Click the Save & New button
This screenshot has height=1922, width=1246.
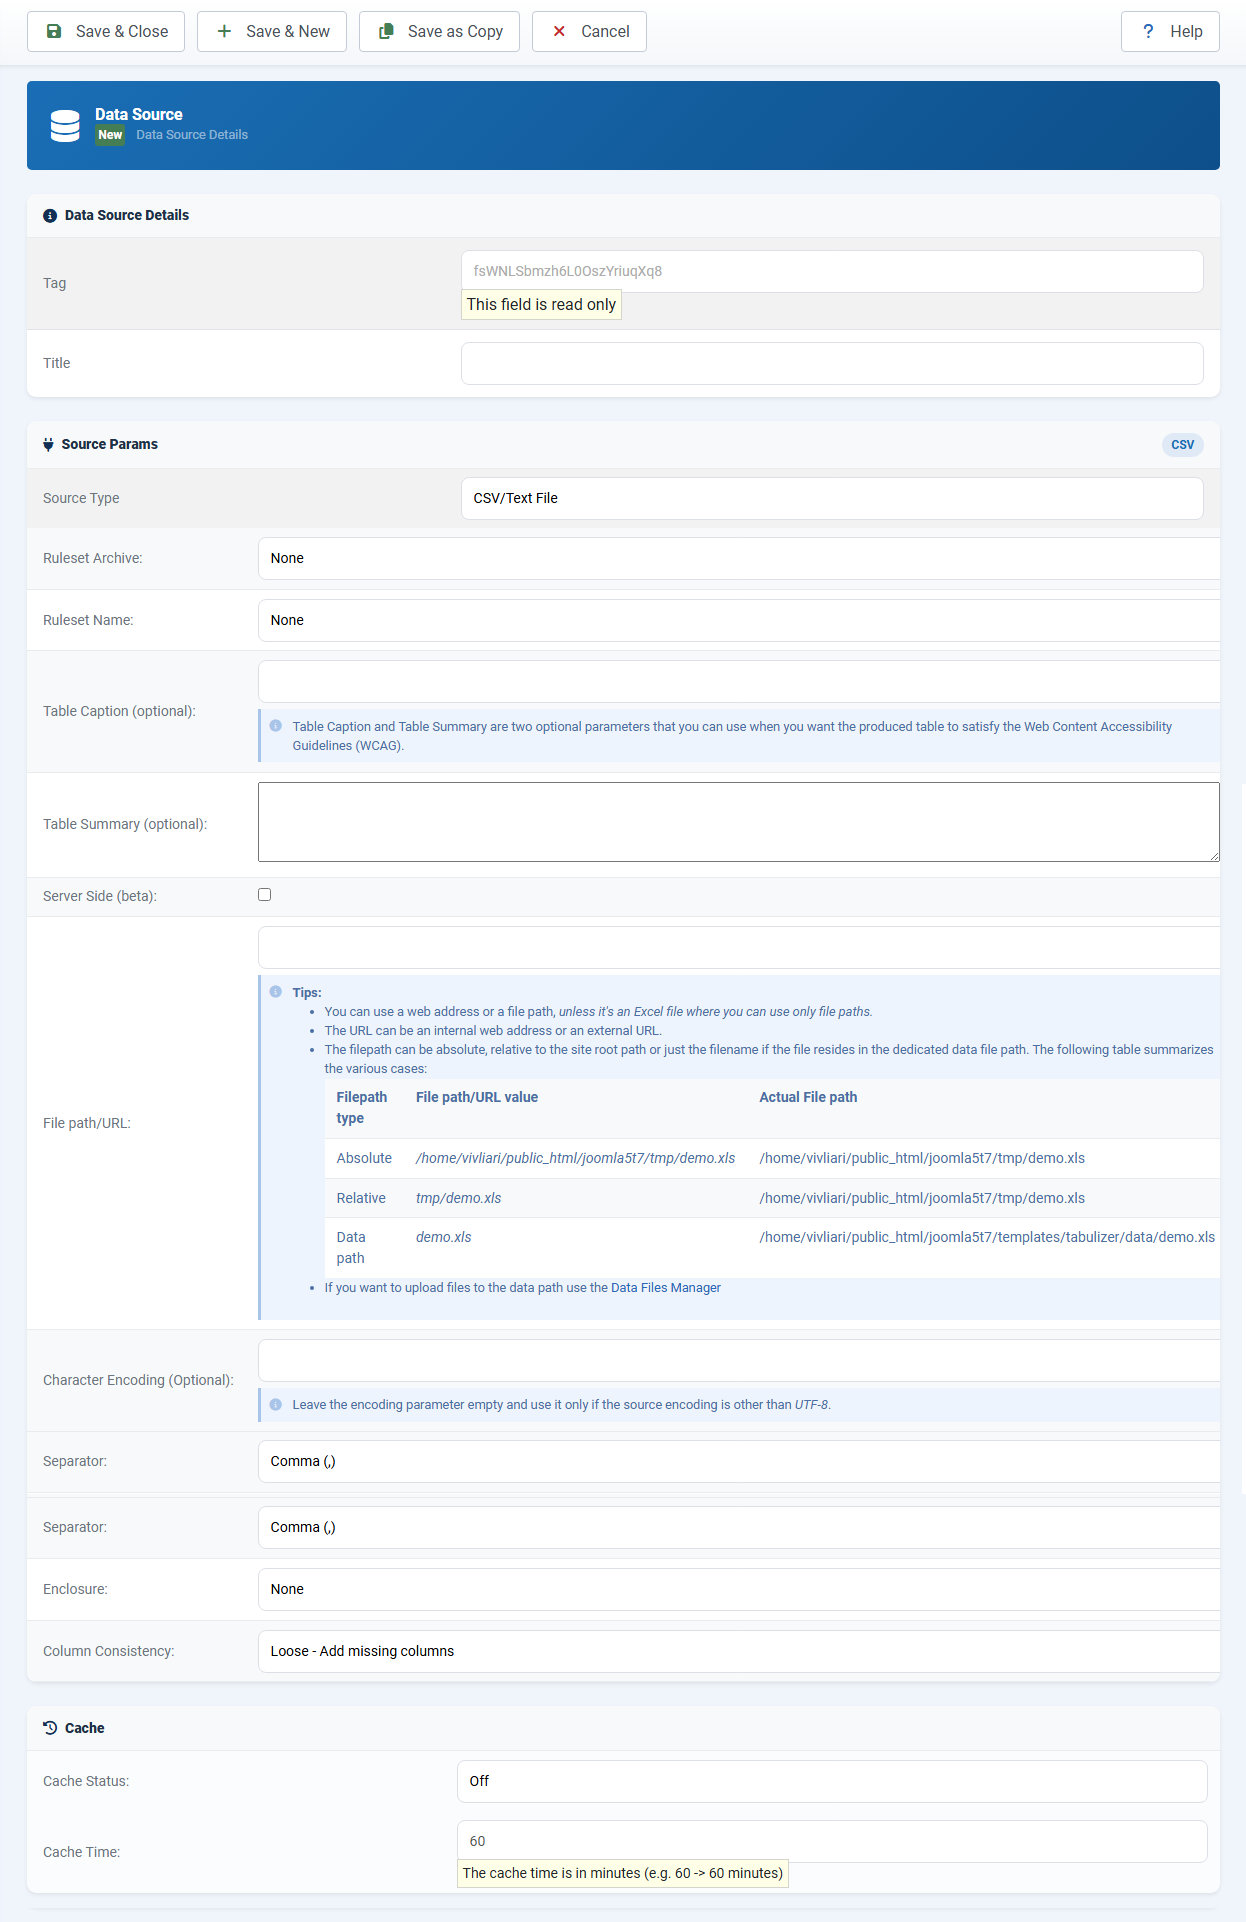click(272, 31)
